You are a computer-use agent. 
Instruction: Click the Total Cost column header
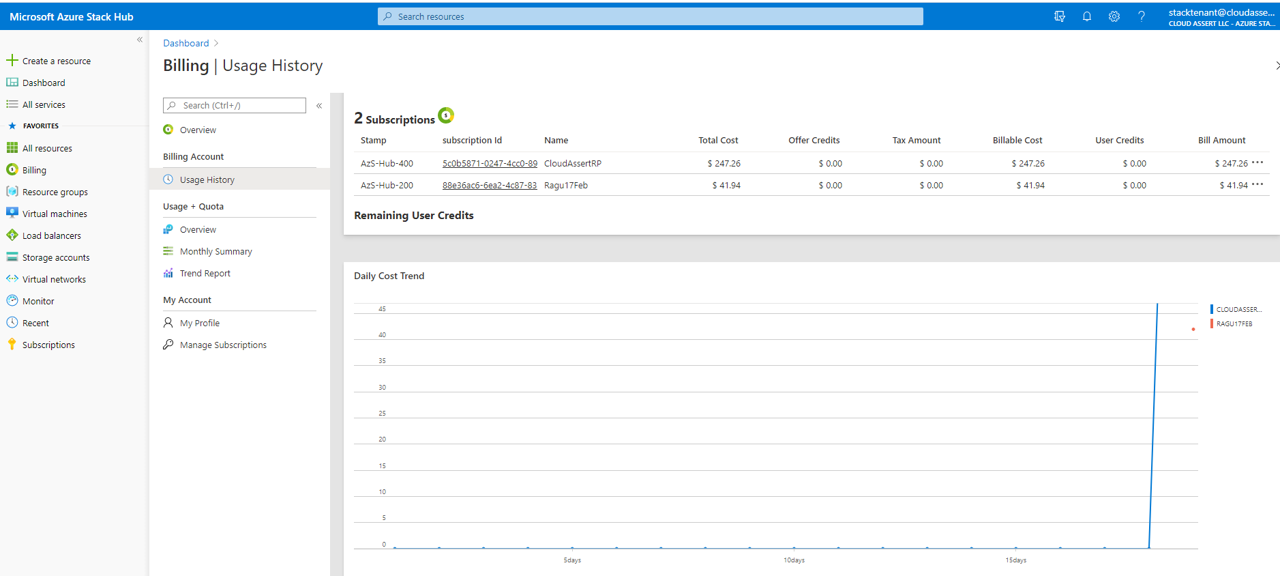coord(718,140)
